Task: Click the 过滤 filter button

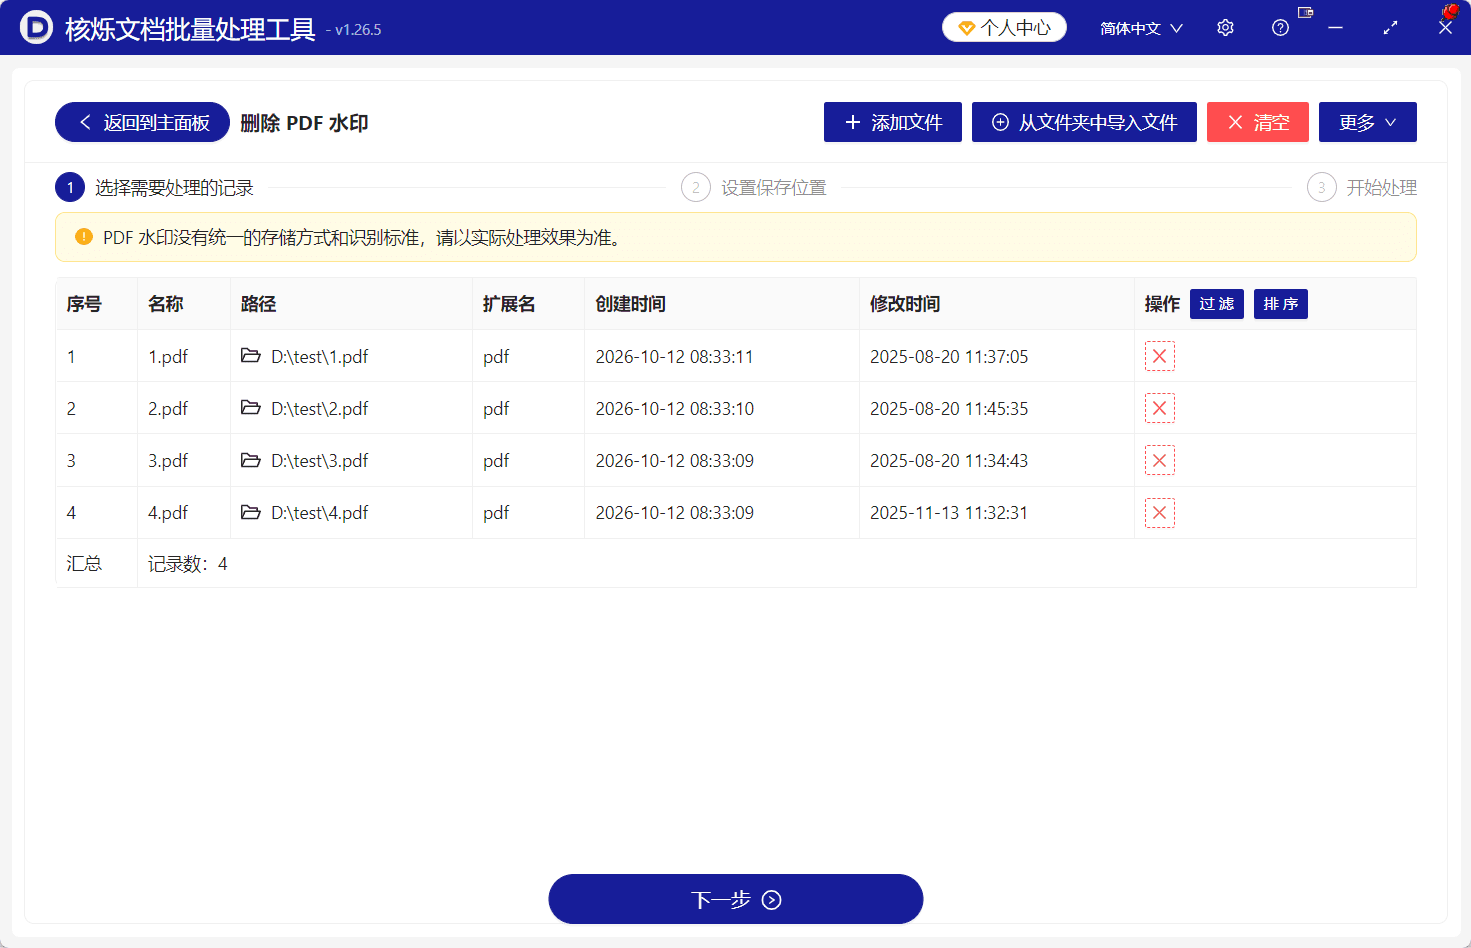Action: click(1217, 304)
